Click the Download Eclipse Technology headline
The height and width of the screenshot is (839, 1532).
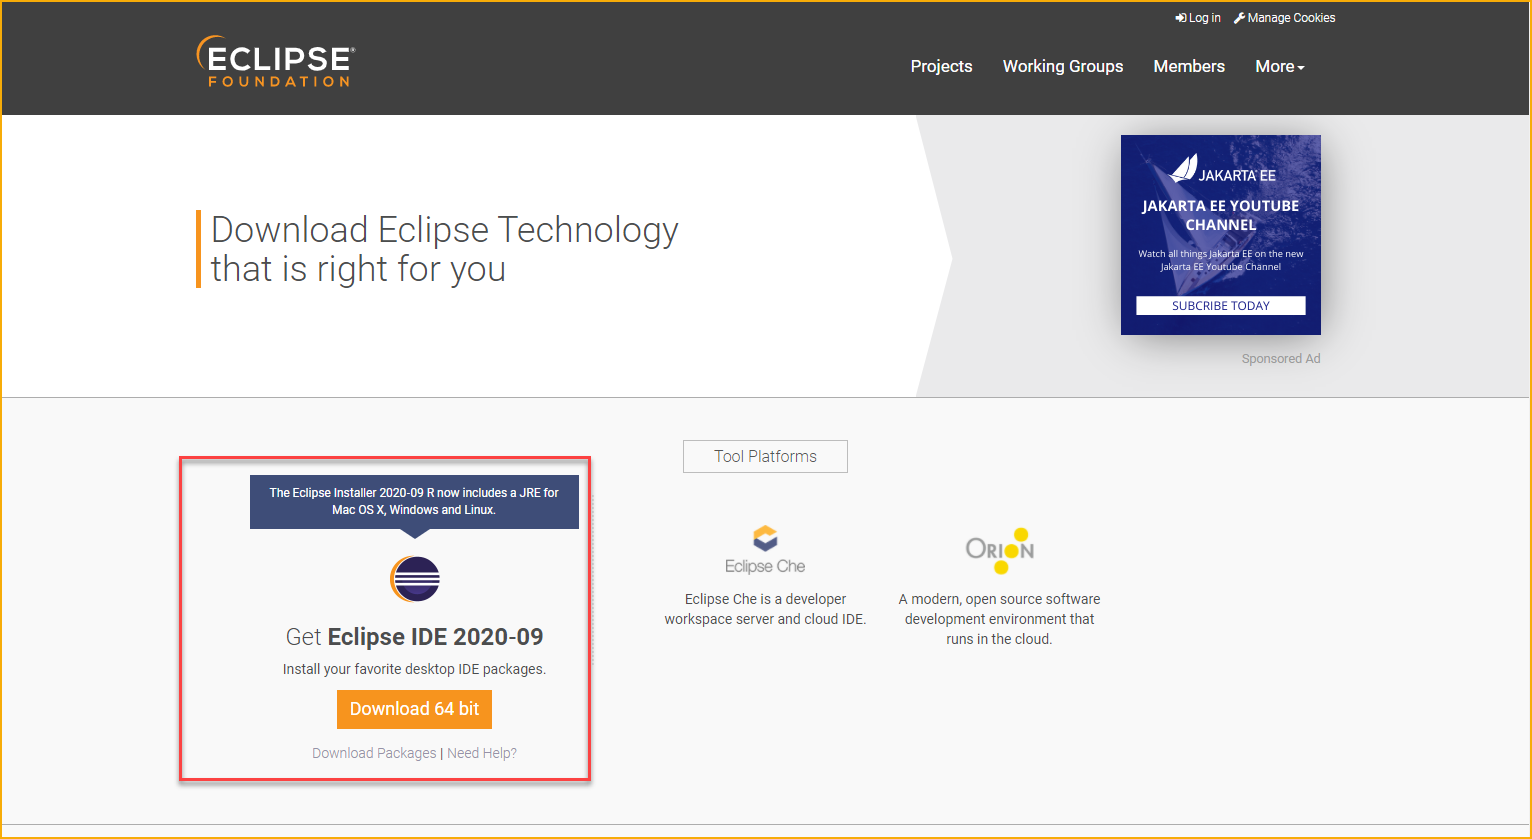pos(445,249)
